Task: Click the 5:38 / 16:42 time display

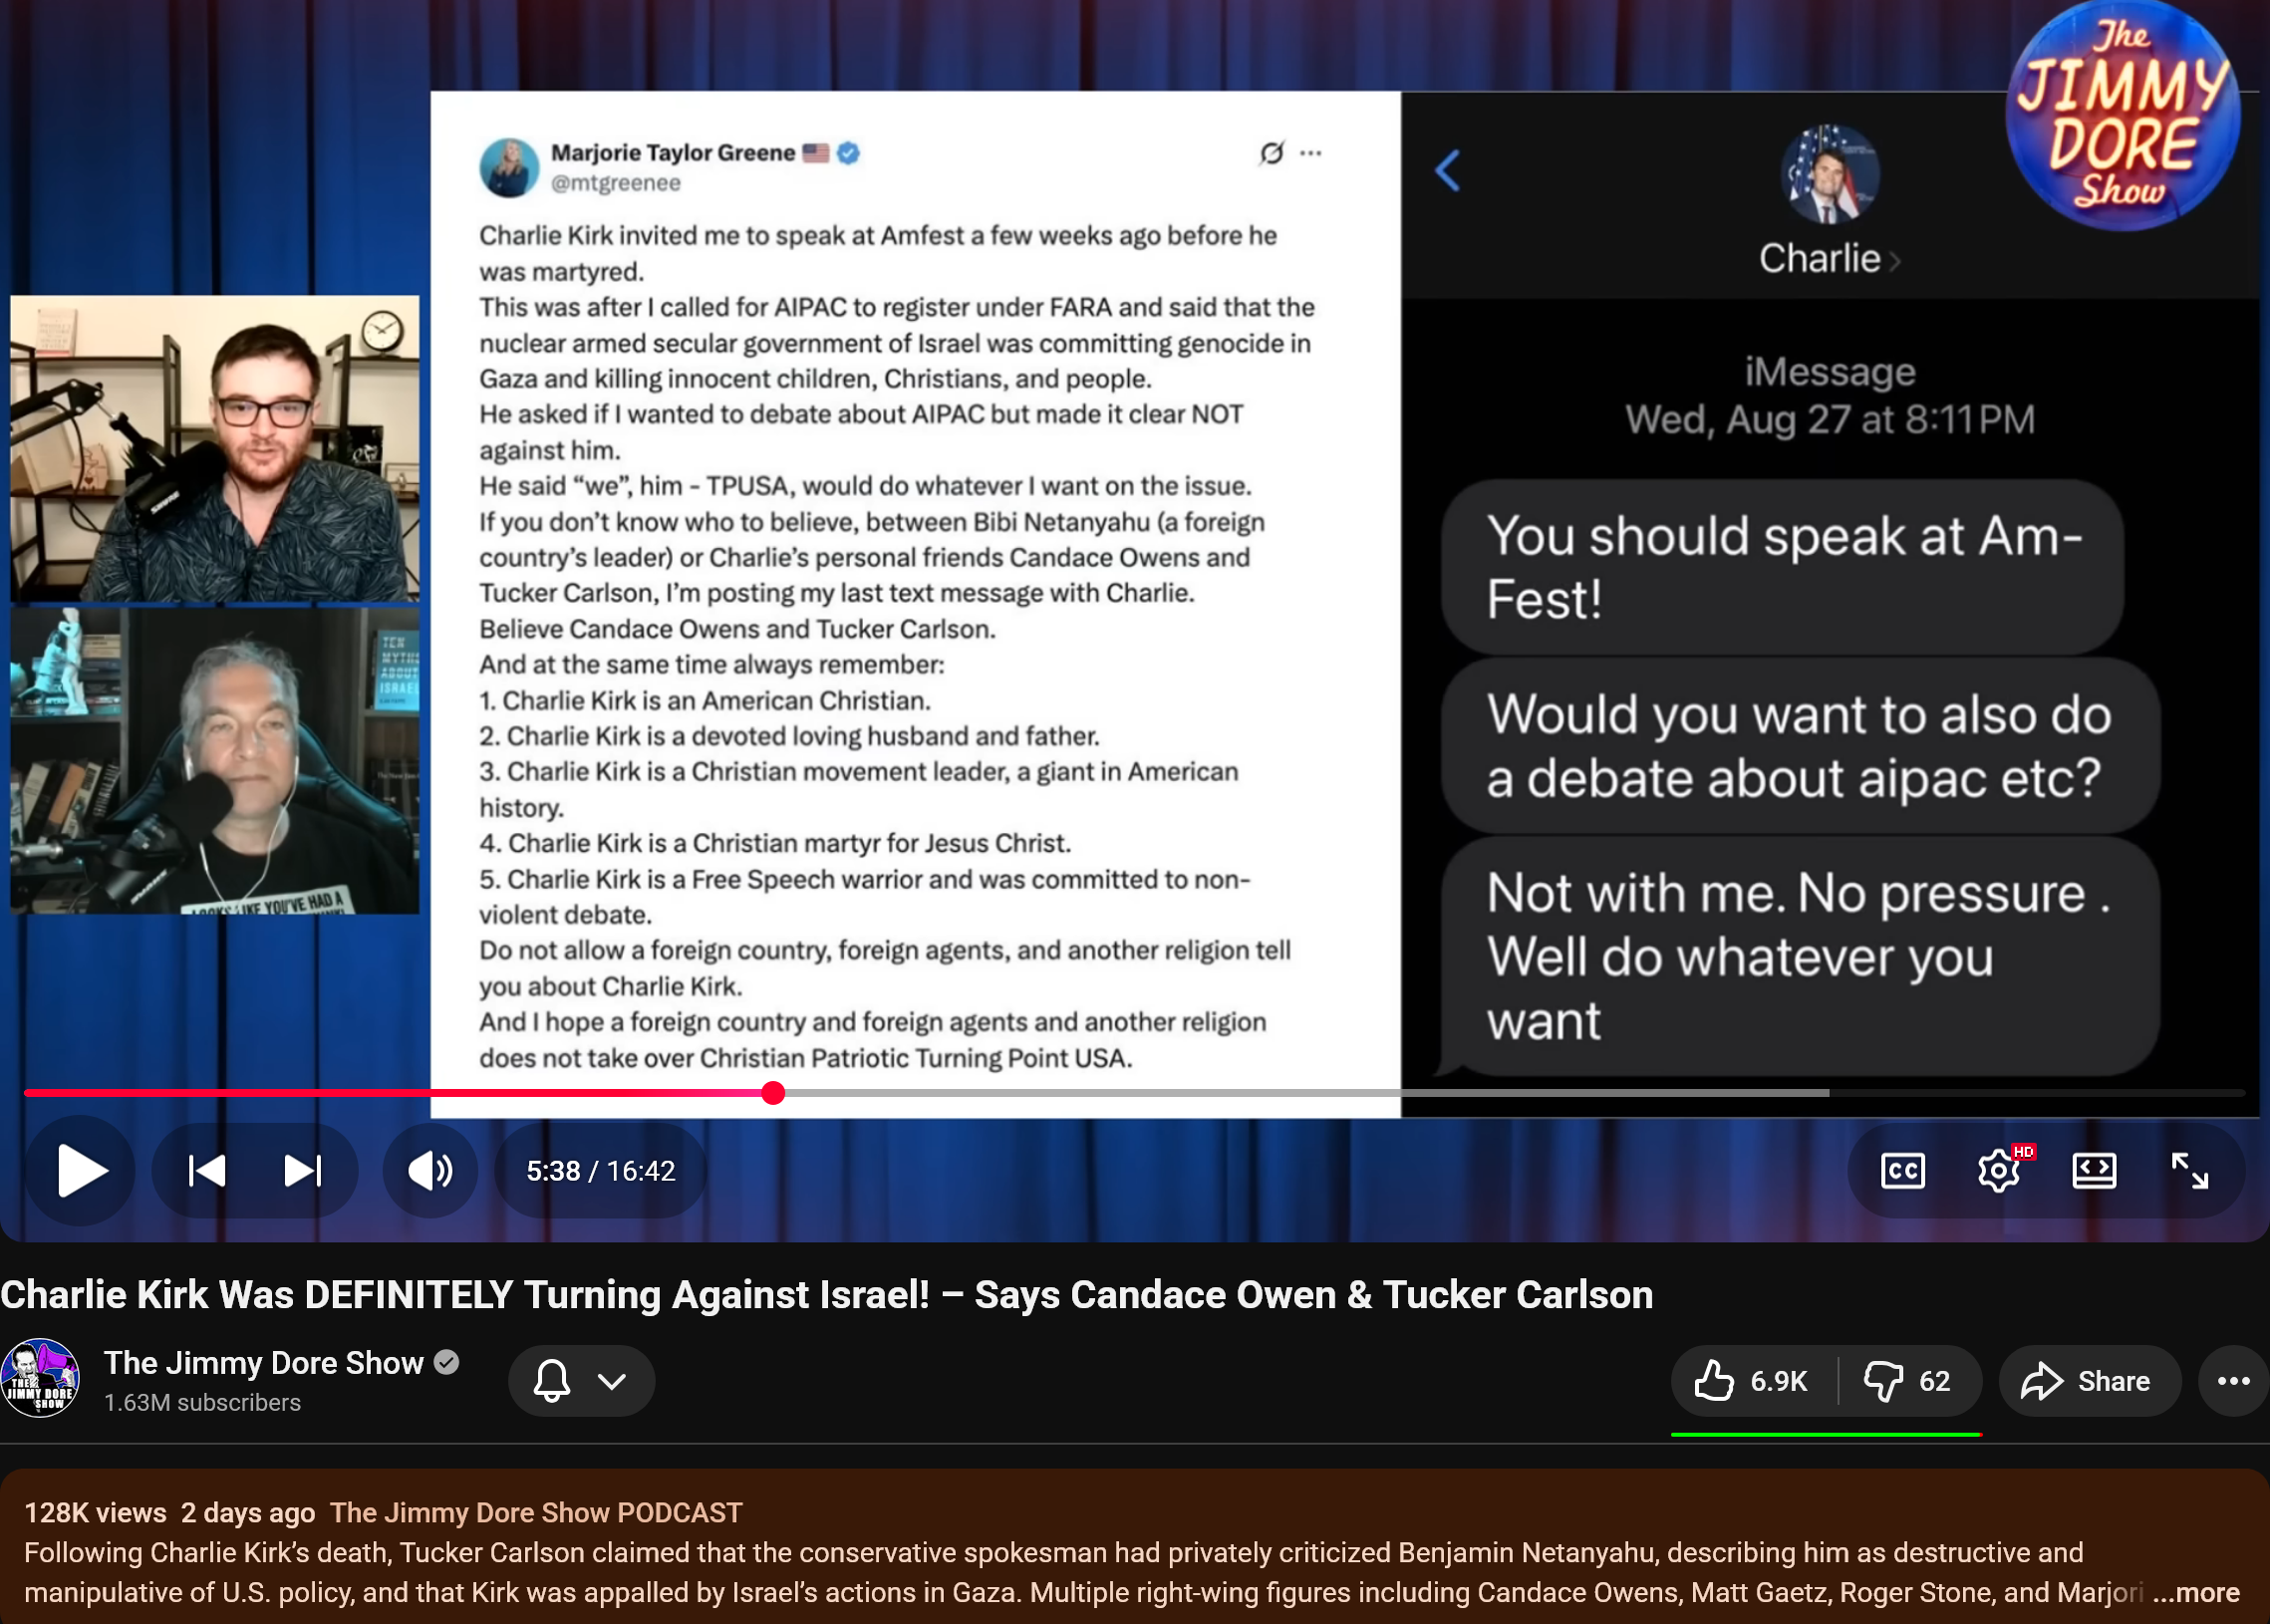Action: (x=601, y=1171)
